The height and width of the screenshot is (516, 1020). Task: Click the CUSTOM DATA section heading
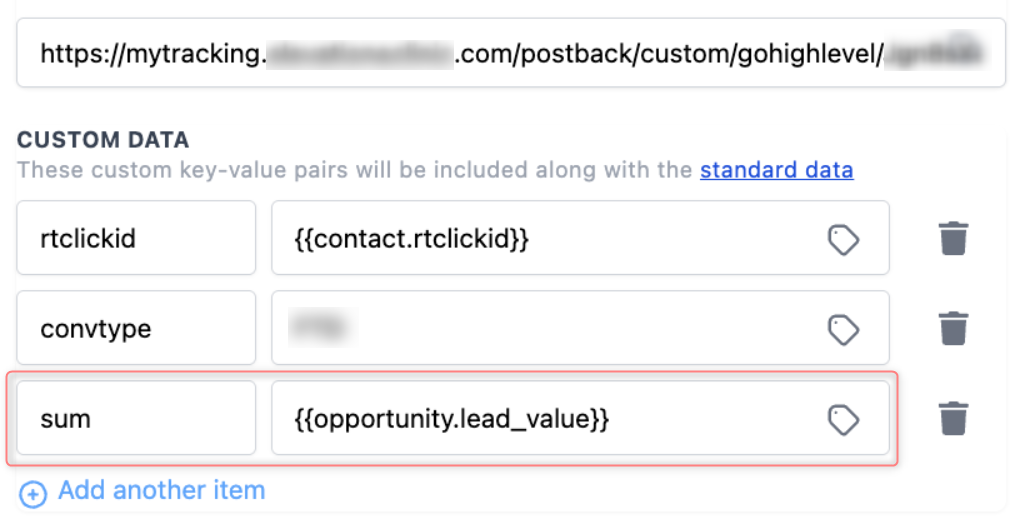(x=103, y=140)
